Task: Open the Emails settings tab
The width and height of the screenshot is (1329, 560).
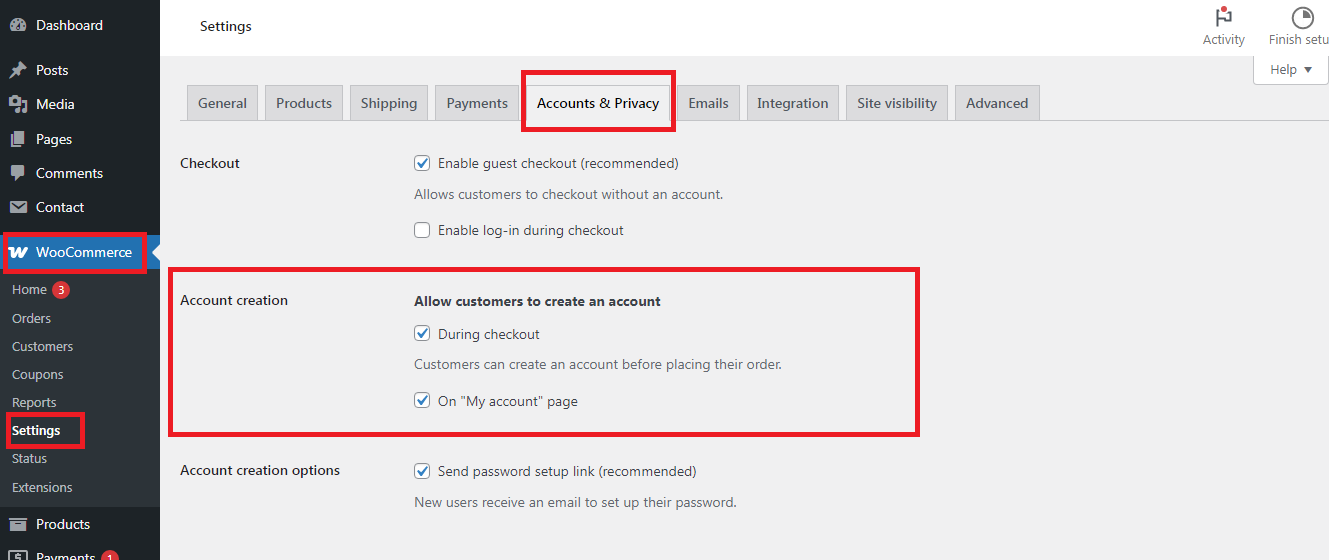Action: coord(708,103)
